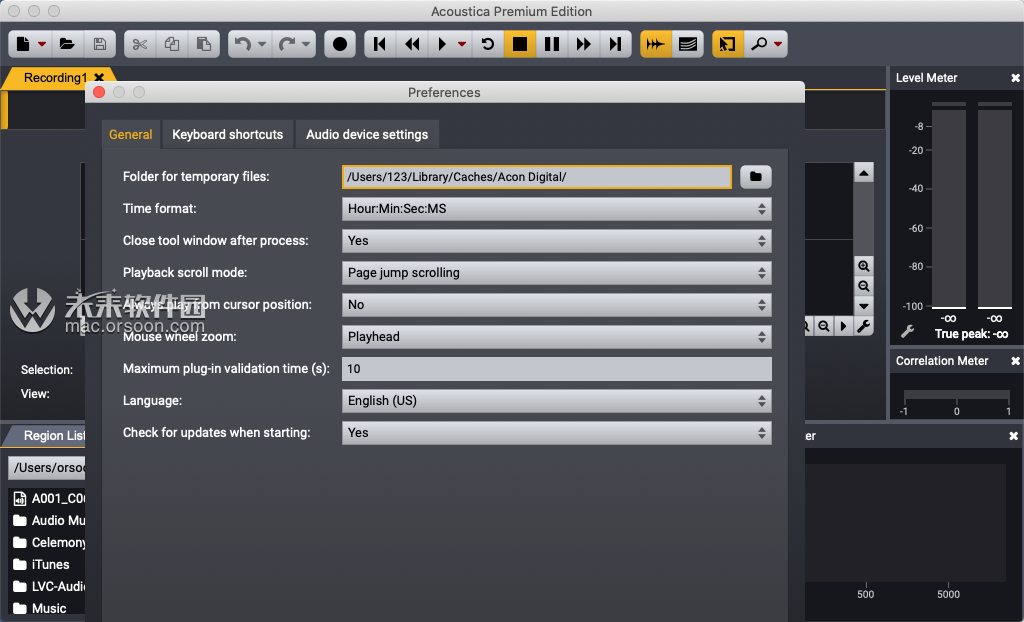
Task: Select the Zoom magnifier tool
Action: [759, 44]
